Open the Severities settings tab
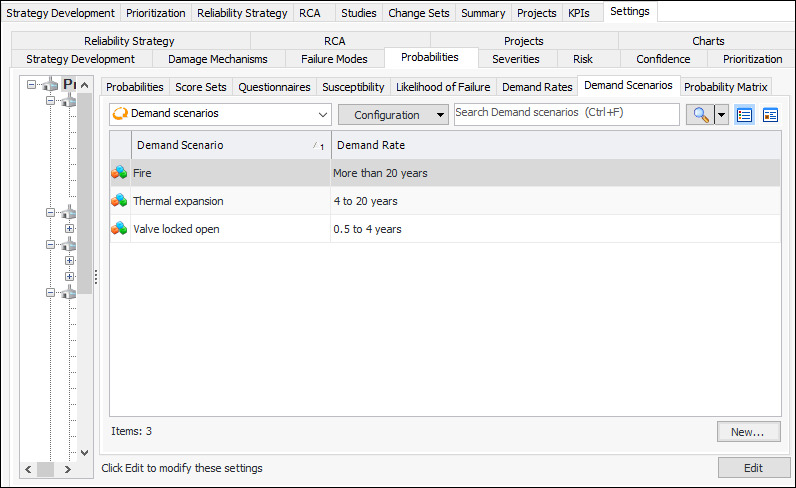This screenshot has width=796, height=488. tap(515, 59)
